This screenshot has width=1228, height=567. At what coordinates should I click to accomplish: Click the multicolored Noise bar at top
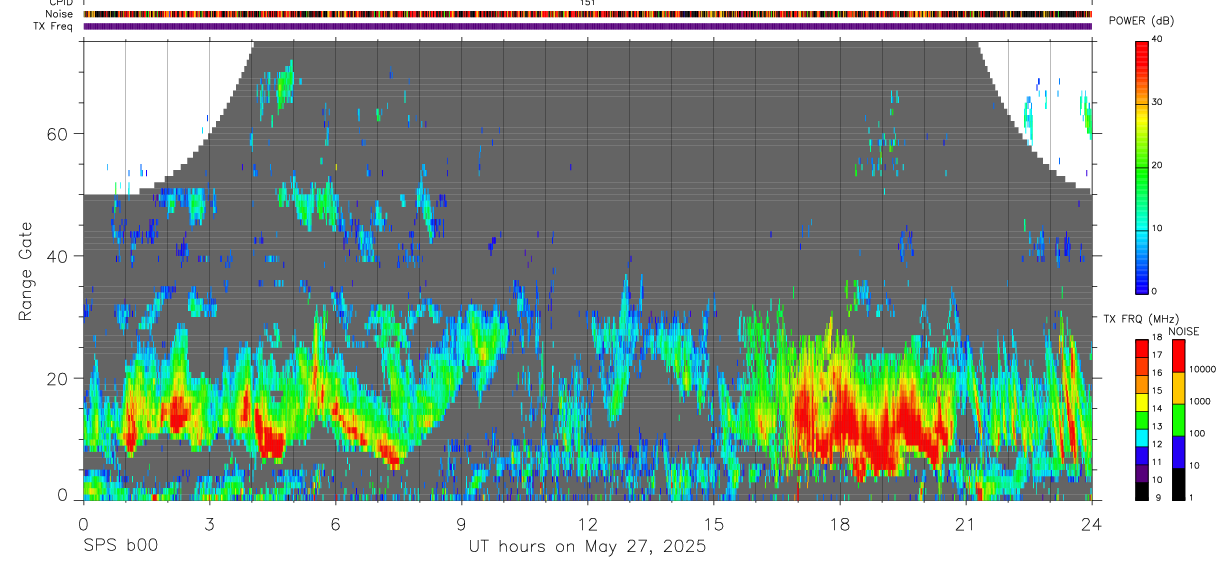point(587,14)
